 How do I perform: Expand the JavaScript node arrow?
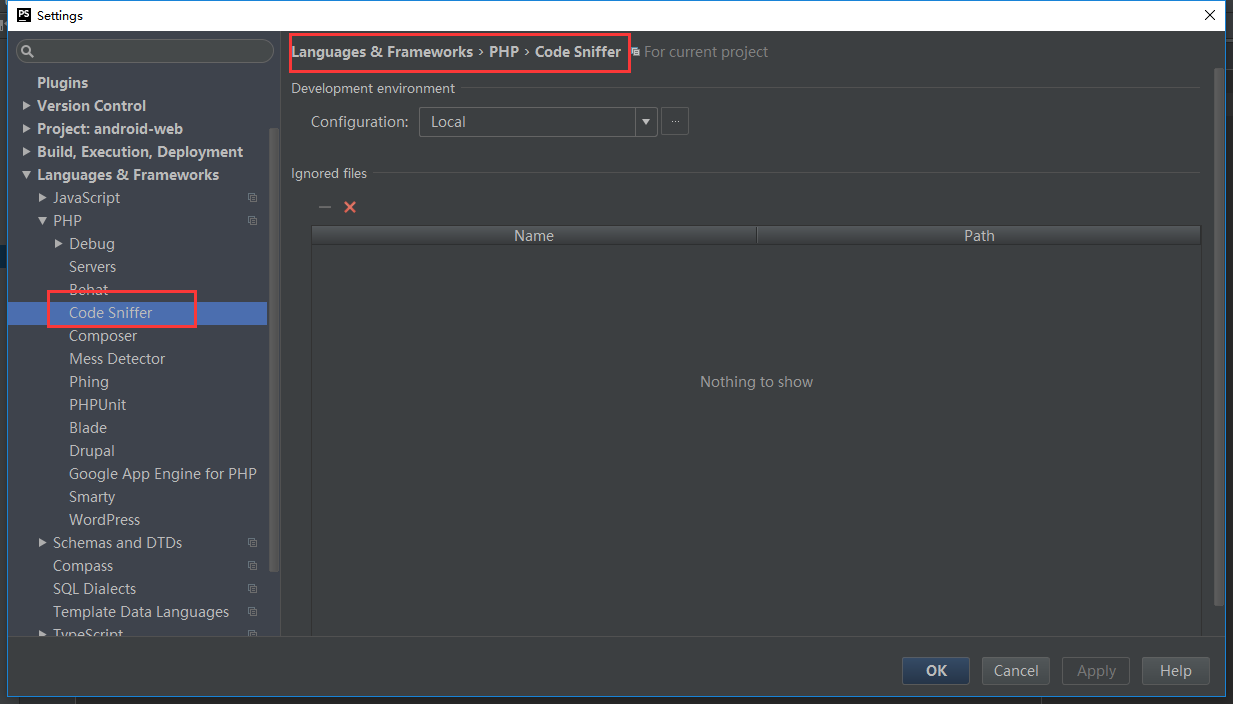tap(42, 198)
